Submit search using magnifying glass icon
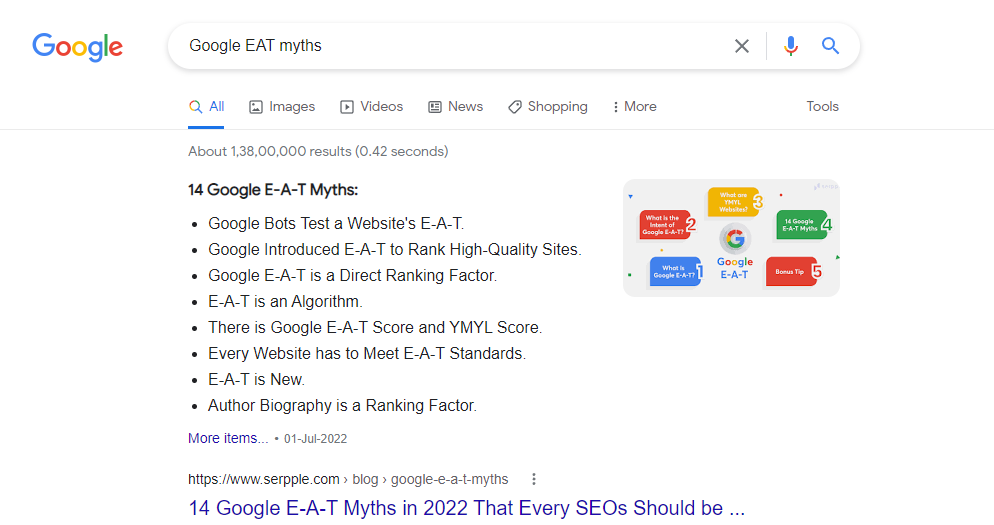The height and width of the screenshot is (525, 994). tap(830, 46)
